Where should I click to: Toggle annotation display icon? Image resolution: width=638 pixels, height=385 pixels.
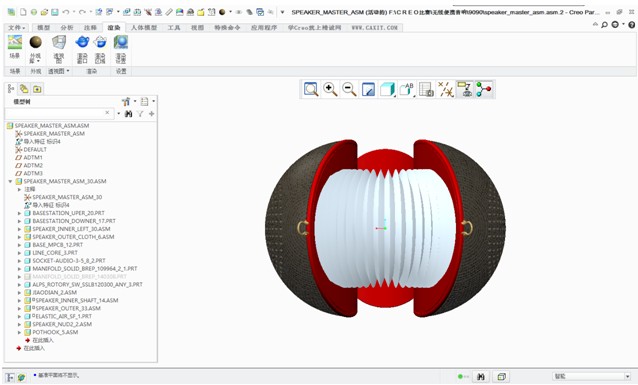pyautogui.click(x=465, y=89)
